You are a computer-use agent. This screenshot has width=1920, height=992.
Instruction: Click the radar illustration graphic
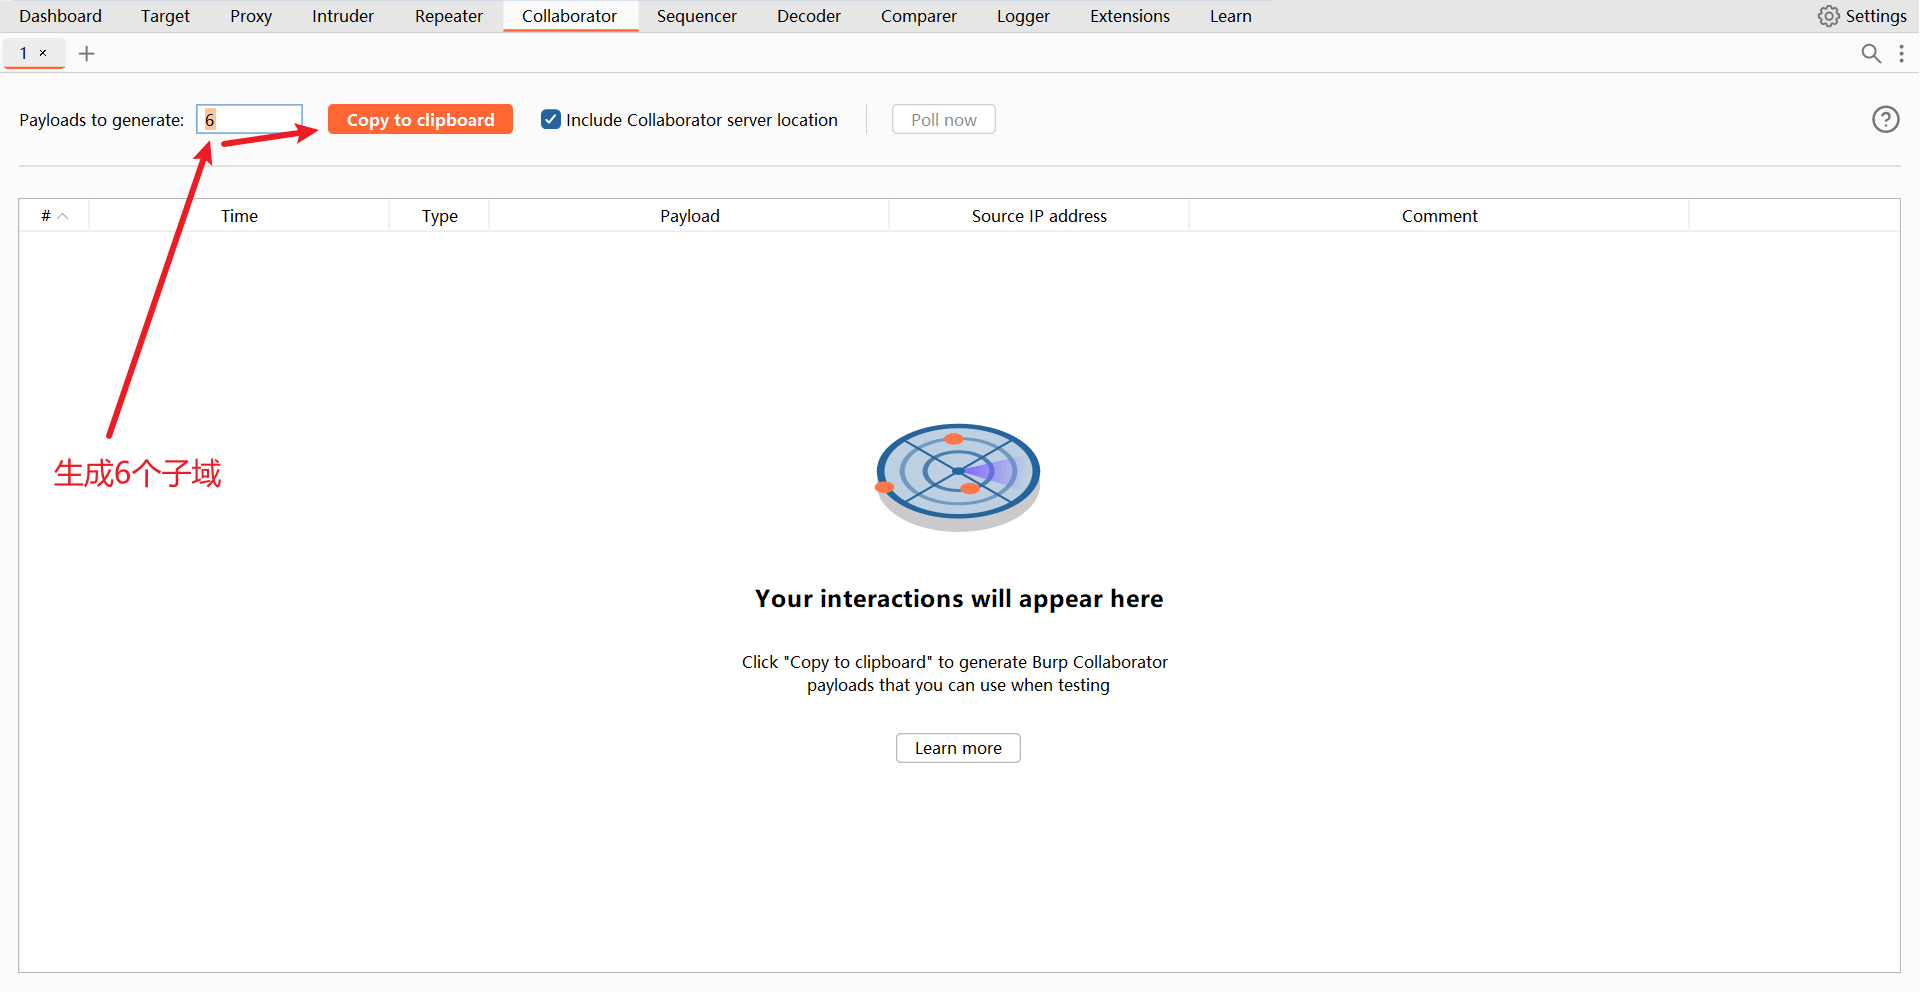point(958,476)
